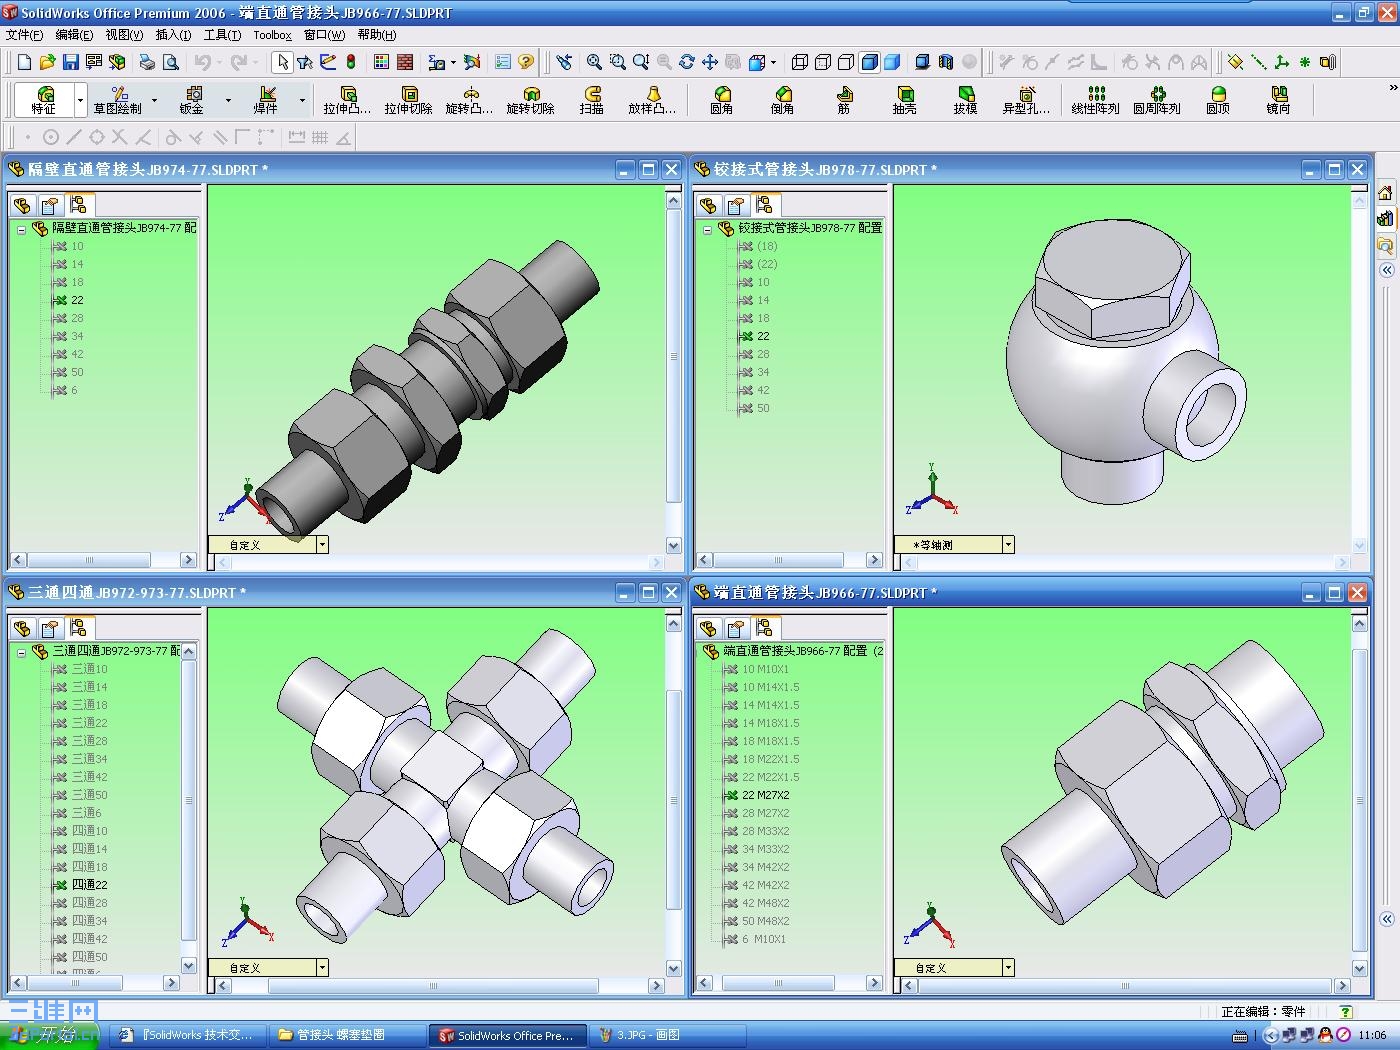Collapse 铰接式管接头JB978-77 tree root
Image resolution: width=1400 pixels, height=1050 pixels.
(x=707, y=229)
